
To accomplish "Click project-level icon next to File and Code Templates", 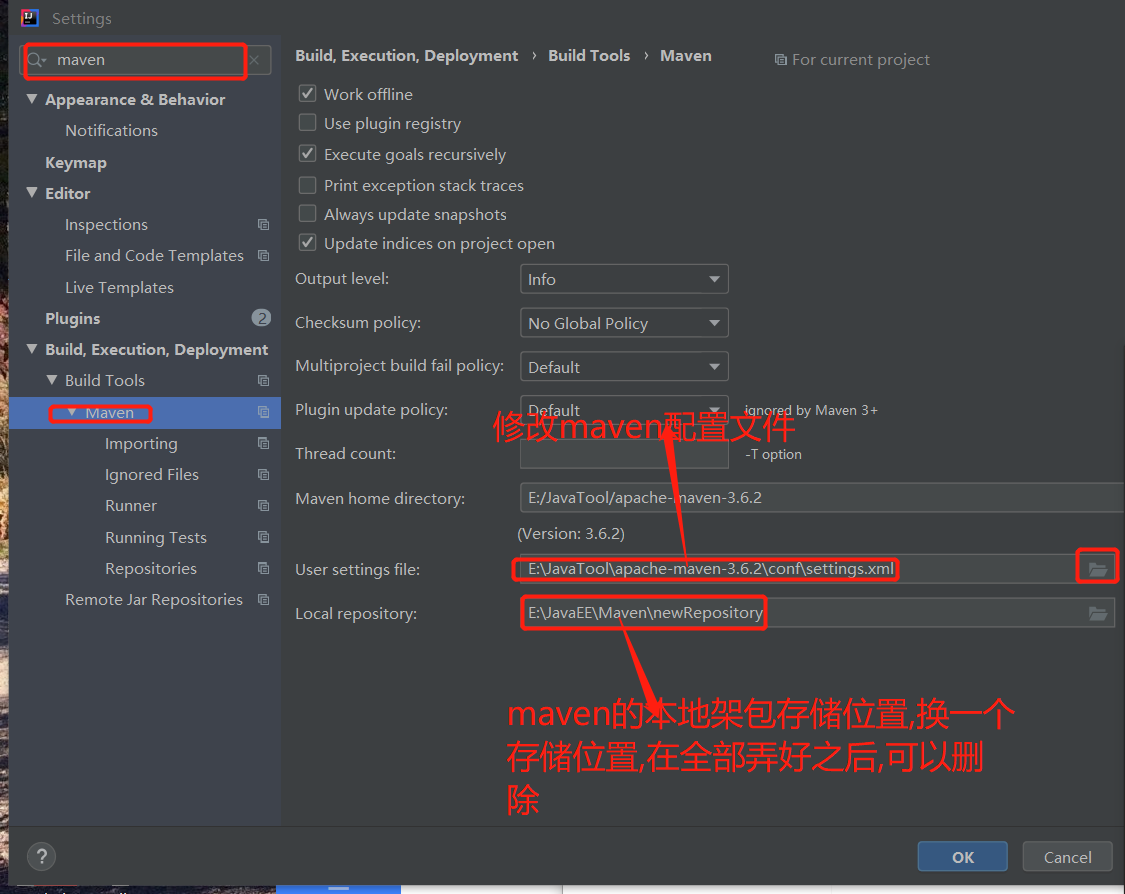I will point(263,255).
